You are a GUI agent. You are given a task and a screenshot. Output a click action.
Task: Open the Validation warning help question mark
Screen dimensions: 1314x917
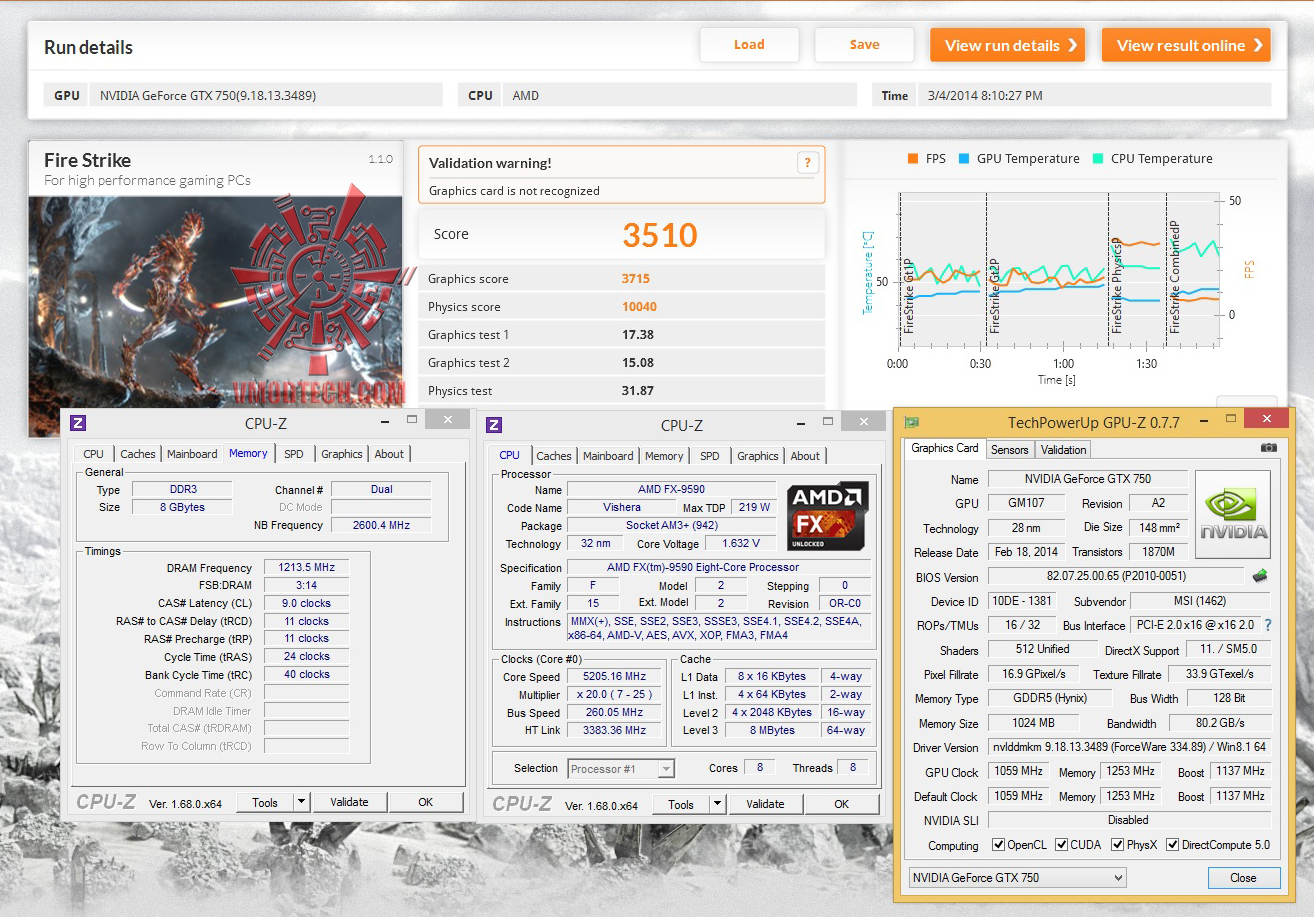pyautogui.click(x=807, y=163)
